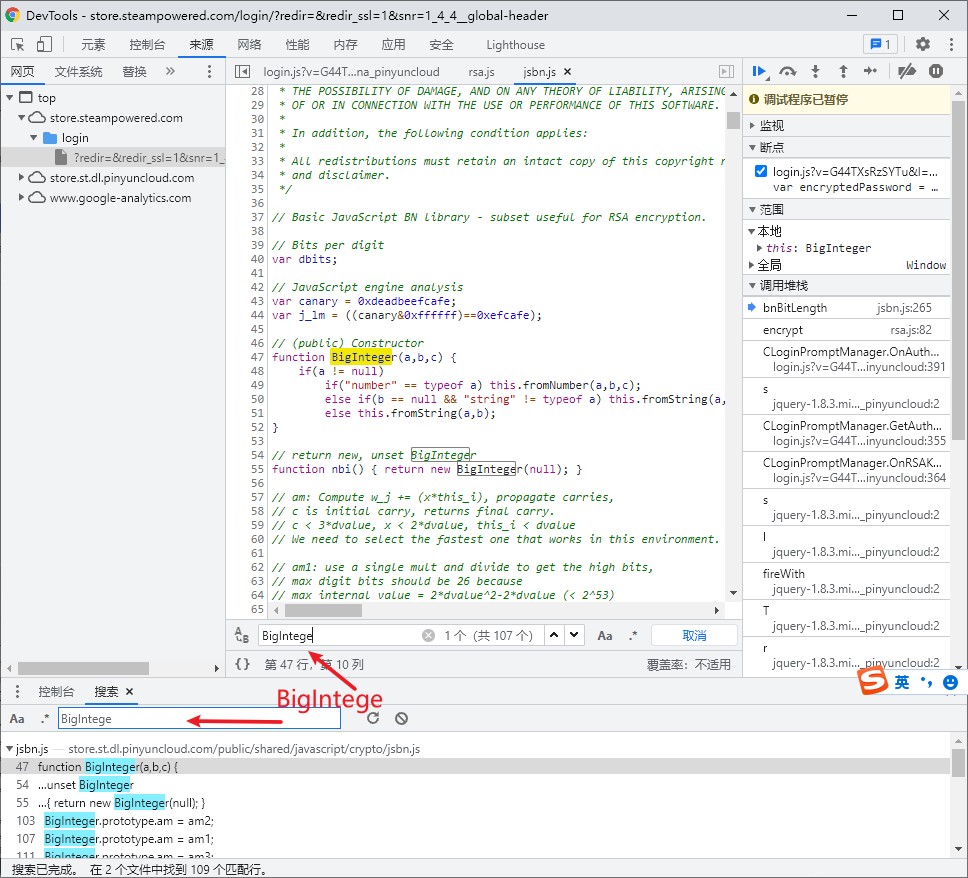This screenshot has height=878, width=968.
Task: Focus the in-file find input field
Action: click(339, 635)
